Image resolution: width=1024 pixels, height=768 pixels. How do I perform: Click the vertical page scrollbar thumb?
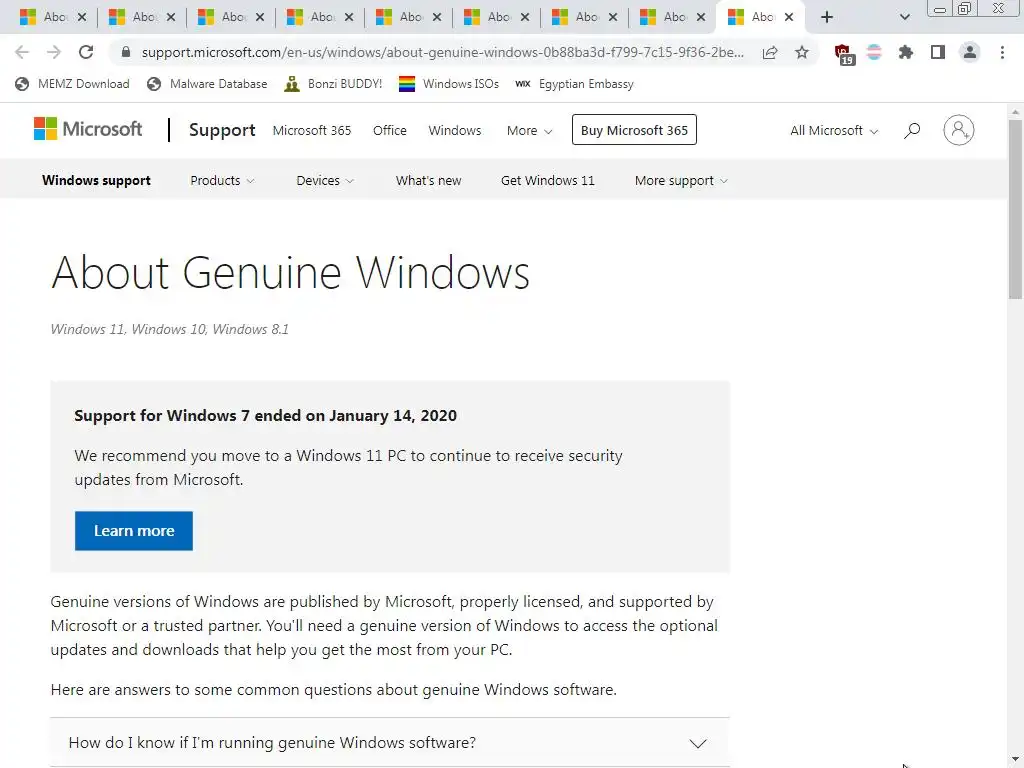point(1015,209)
